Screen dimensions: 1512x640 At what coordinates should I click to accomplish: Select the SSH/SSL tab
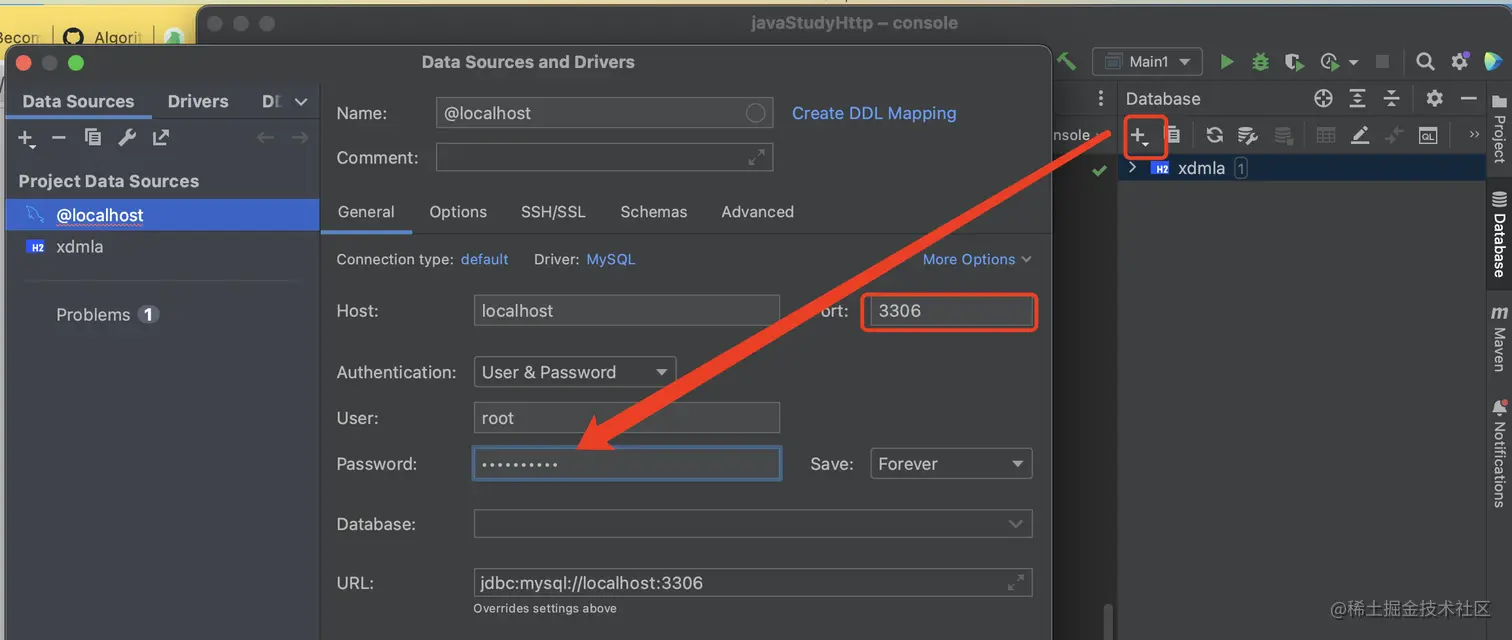(x=553, y=212)
